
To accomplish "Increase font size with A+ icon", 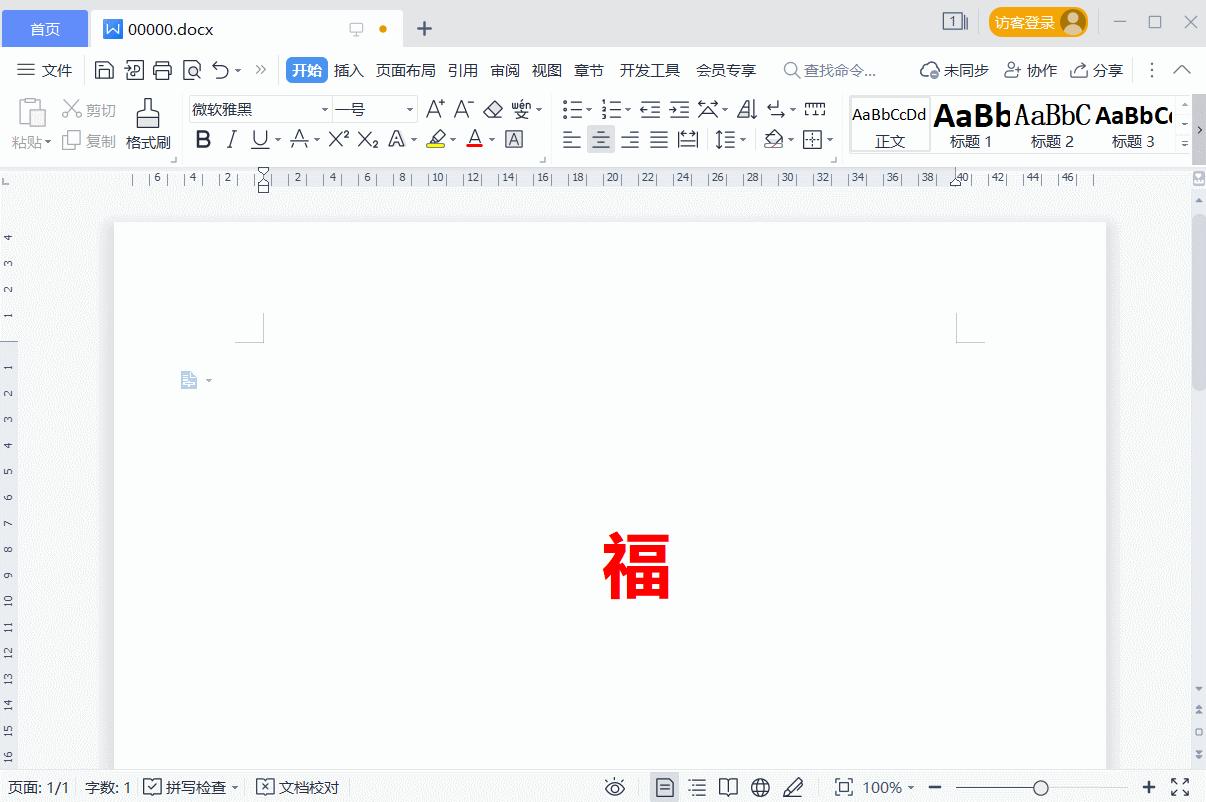I will tap(435, 109).
